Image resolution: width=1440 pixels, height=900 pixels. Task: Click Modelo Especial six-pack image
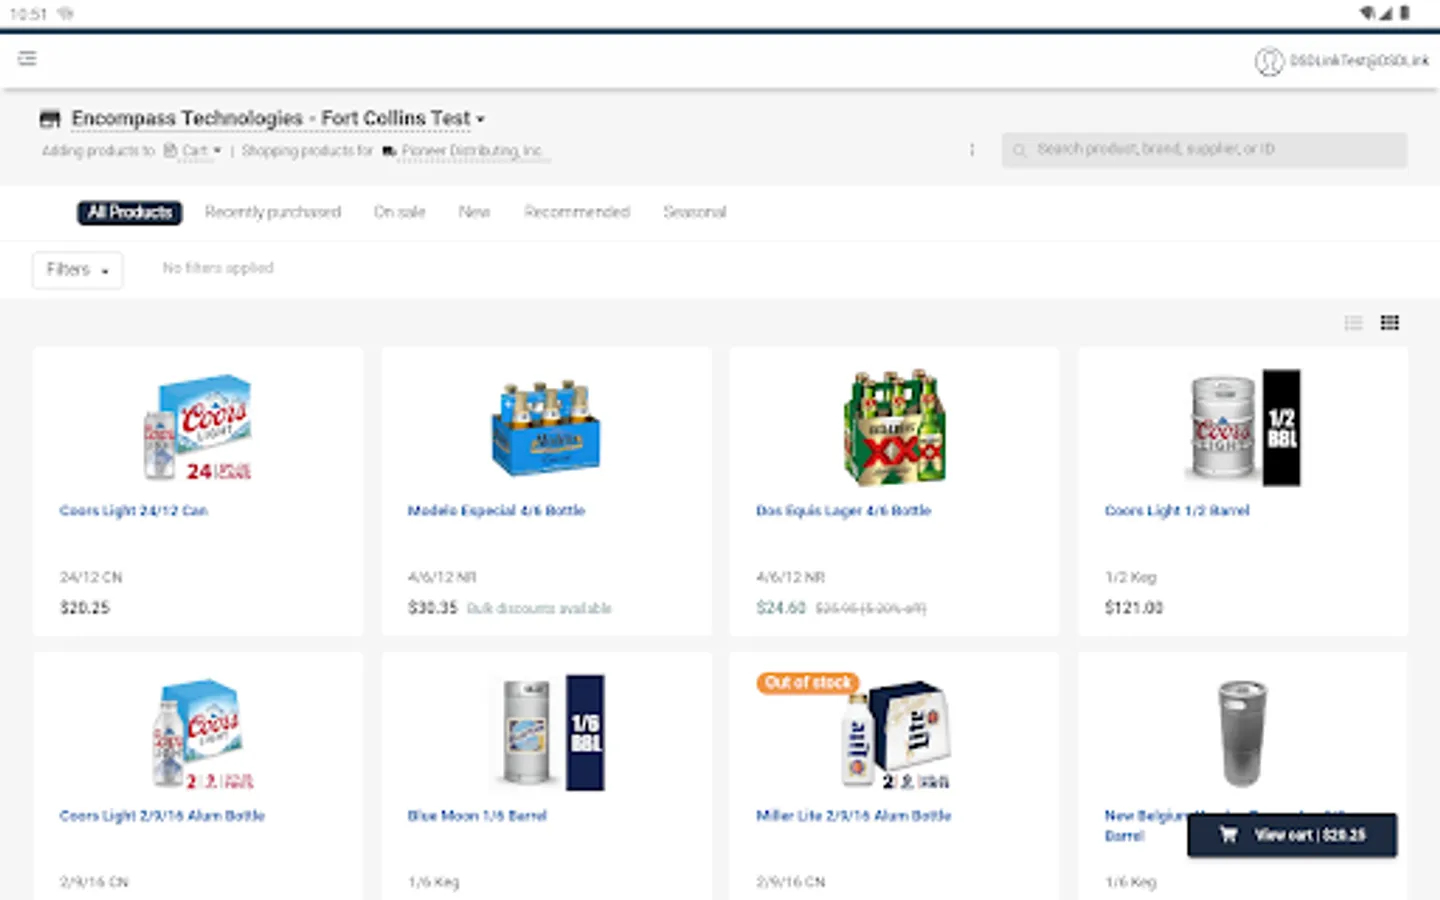546,428
